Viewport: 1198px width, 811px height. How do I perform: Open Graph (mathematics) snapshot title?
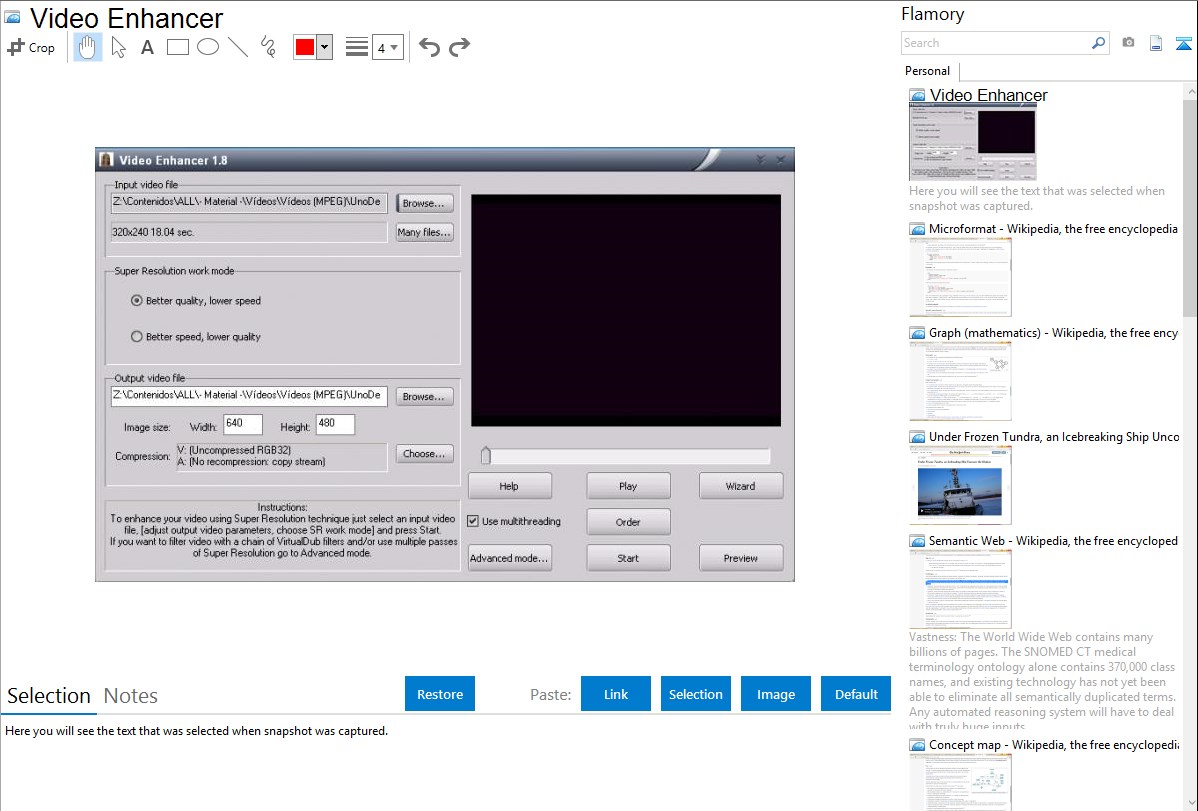coord(1053,333)
